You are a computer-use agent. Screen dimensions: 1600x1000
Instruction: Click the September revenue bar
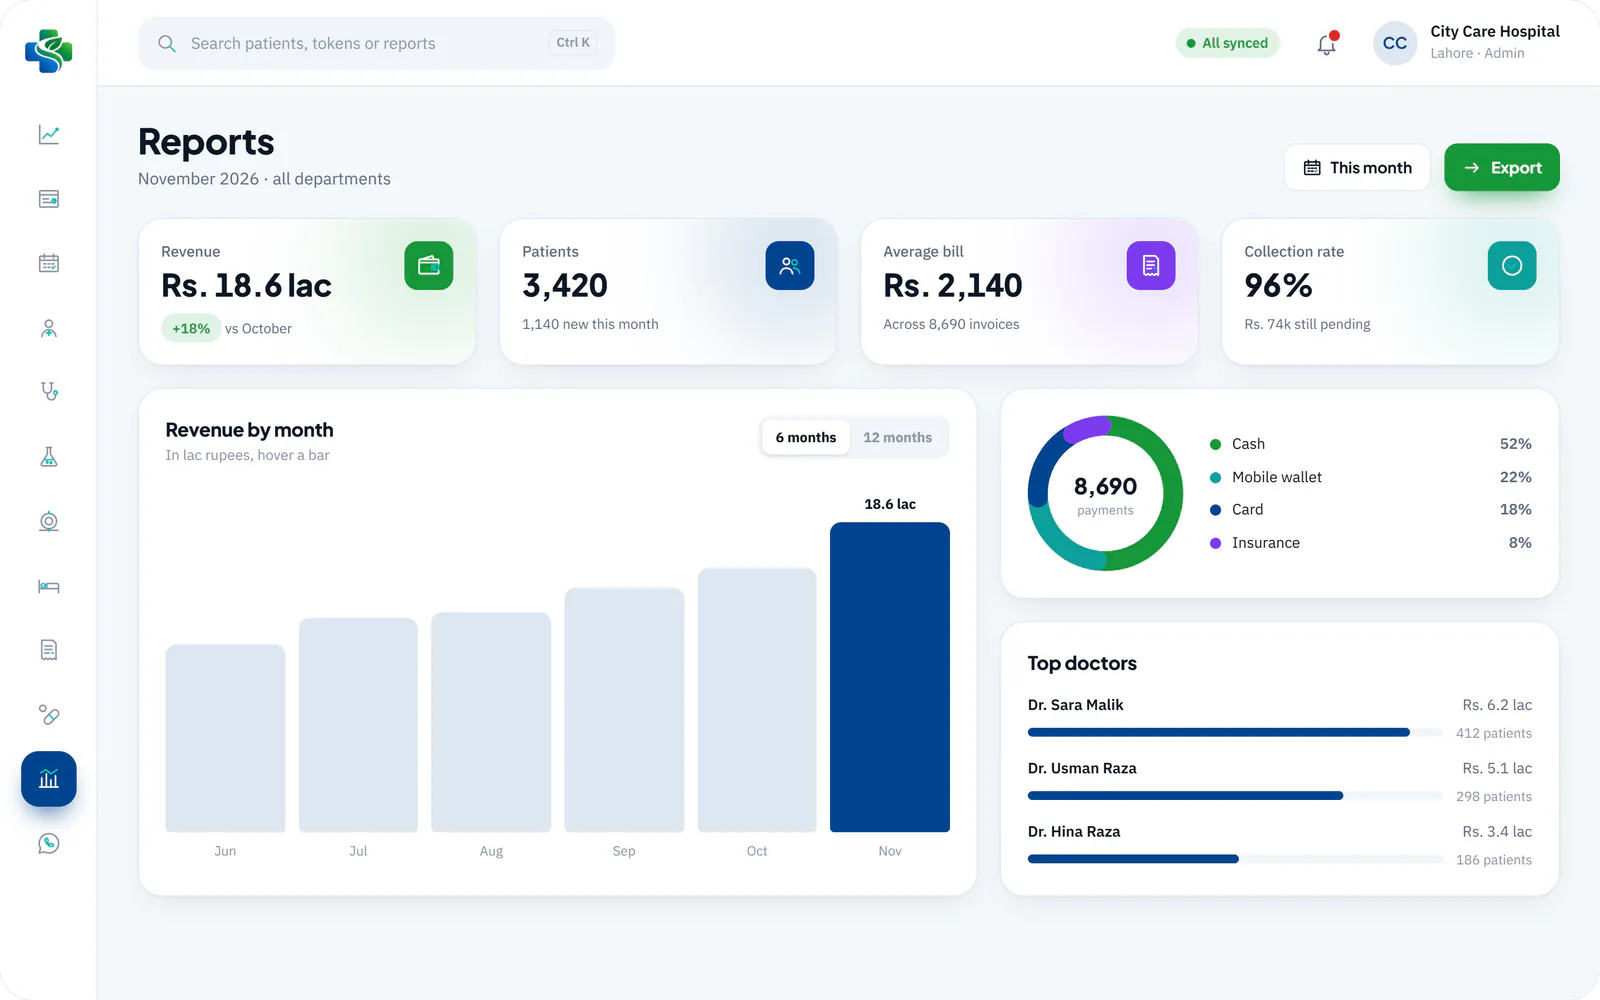pos(624,710)
